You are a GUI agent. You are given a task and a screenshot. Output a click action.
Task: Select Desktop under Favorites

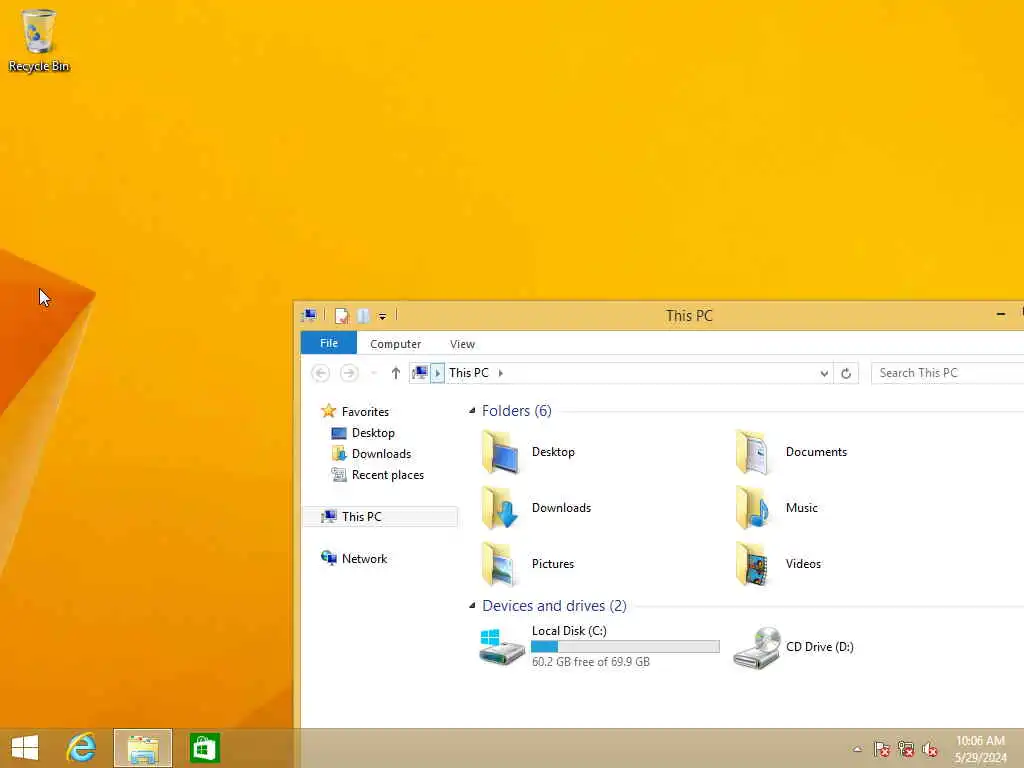[x=373, y=433]
